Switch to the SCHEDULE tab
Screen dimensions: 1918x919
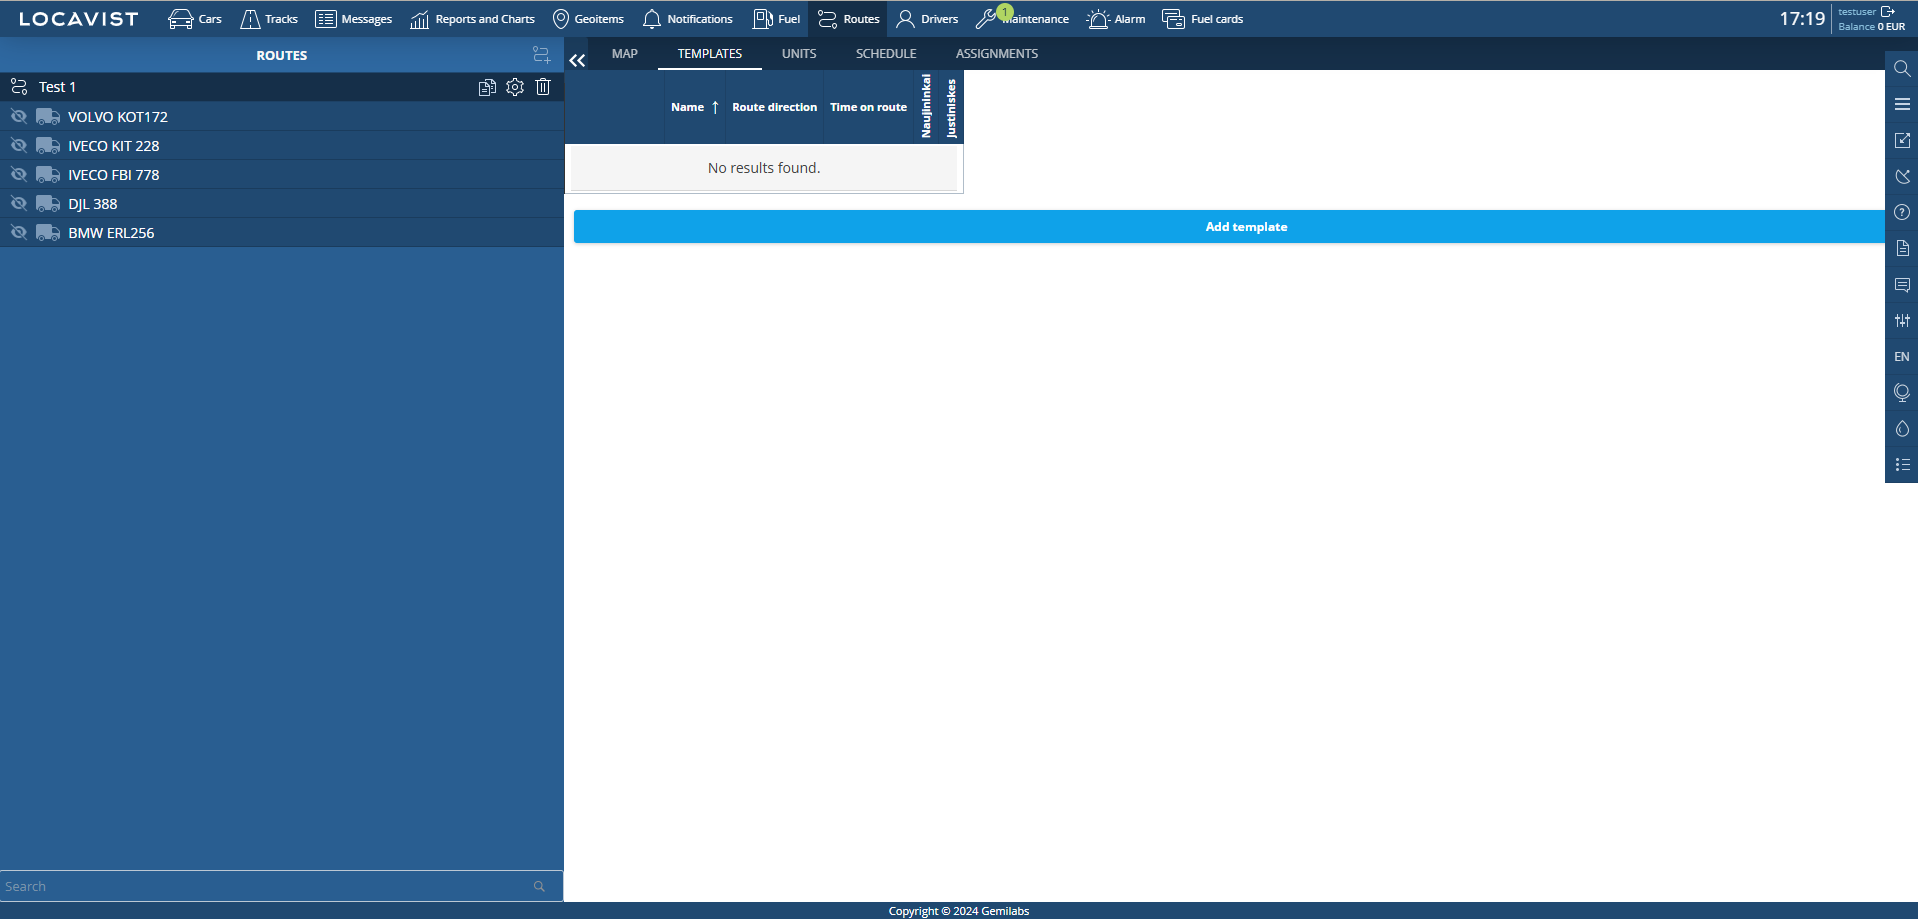pos(885,54)
